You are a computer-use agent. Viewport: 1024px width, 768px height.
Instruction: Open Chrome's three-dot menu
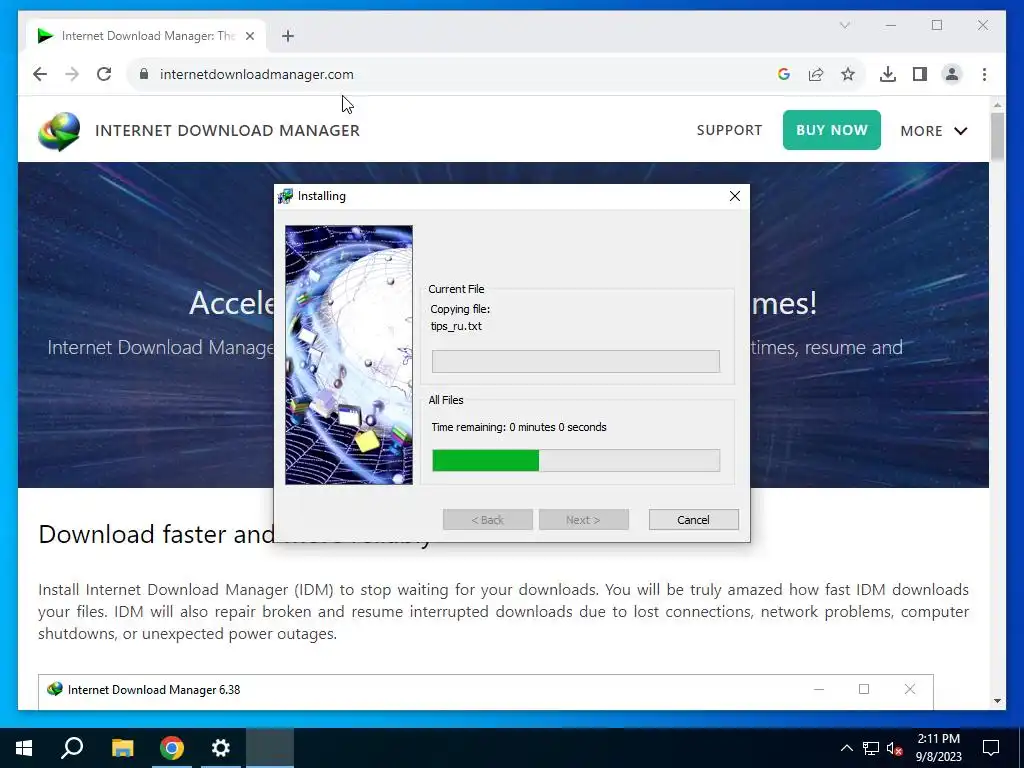click(x=984, y=74)
